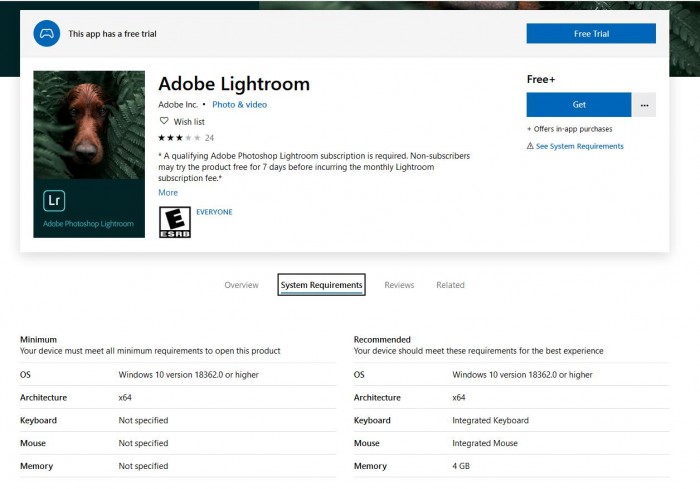Switch to the Reviews tab
Screen dimensions: 700x489
[x=399, y=285]
